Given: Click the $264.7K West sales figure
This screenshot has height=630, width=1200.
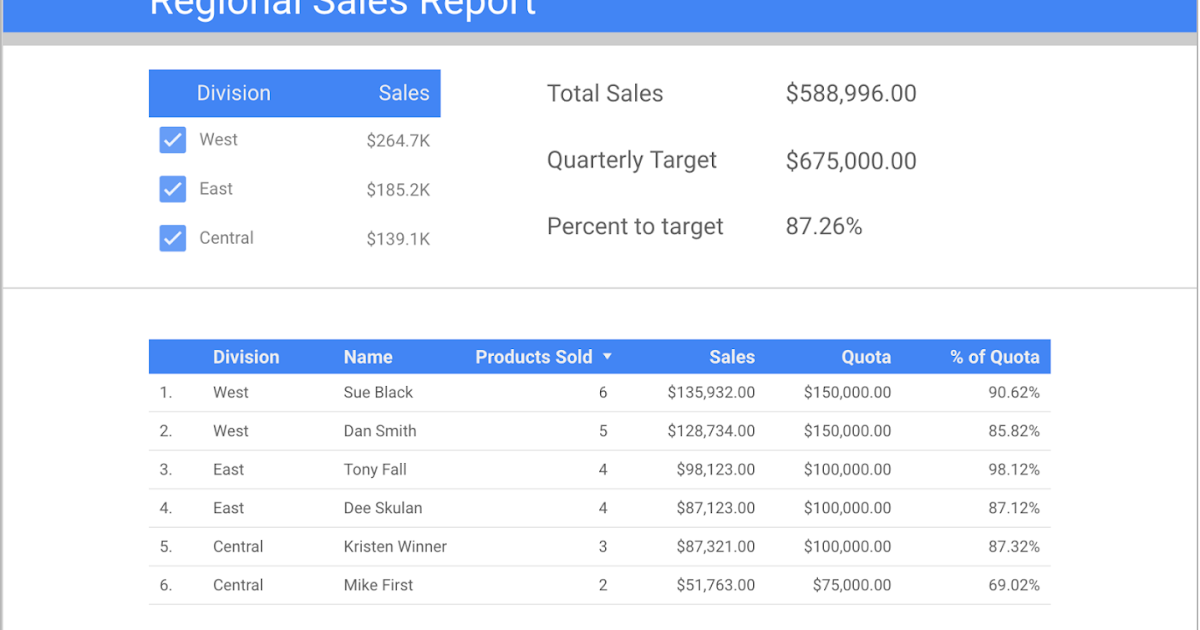Looking at the screenshot, I should [x=398, y=140].
